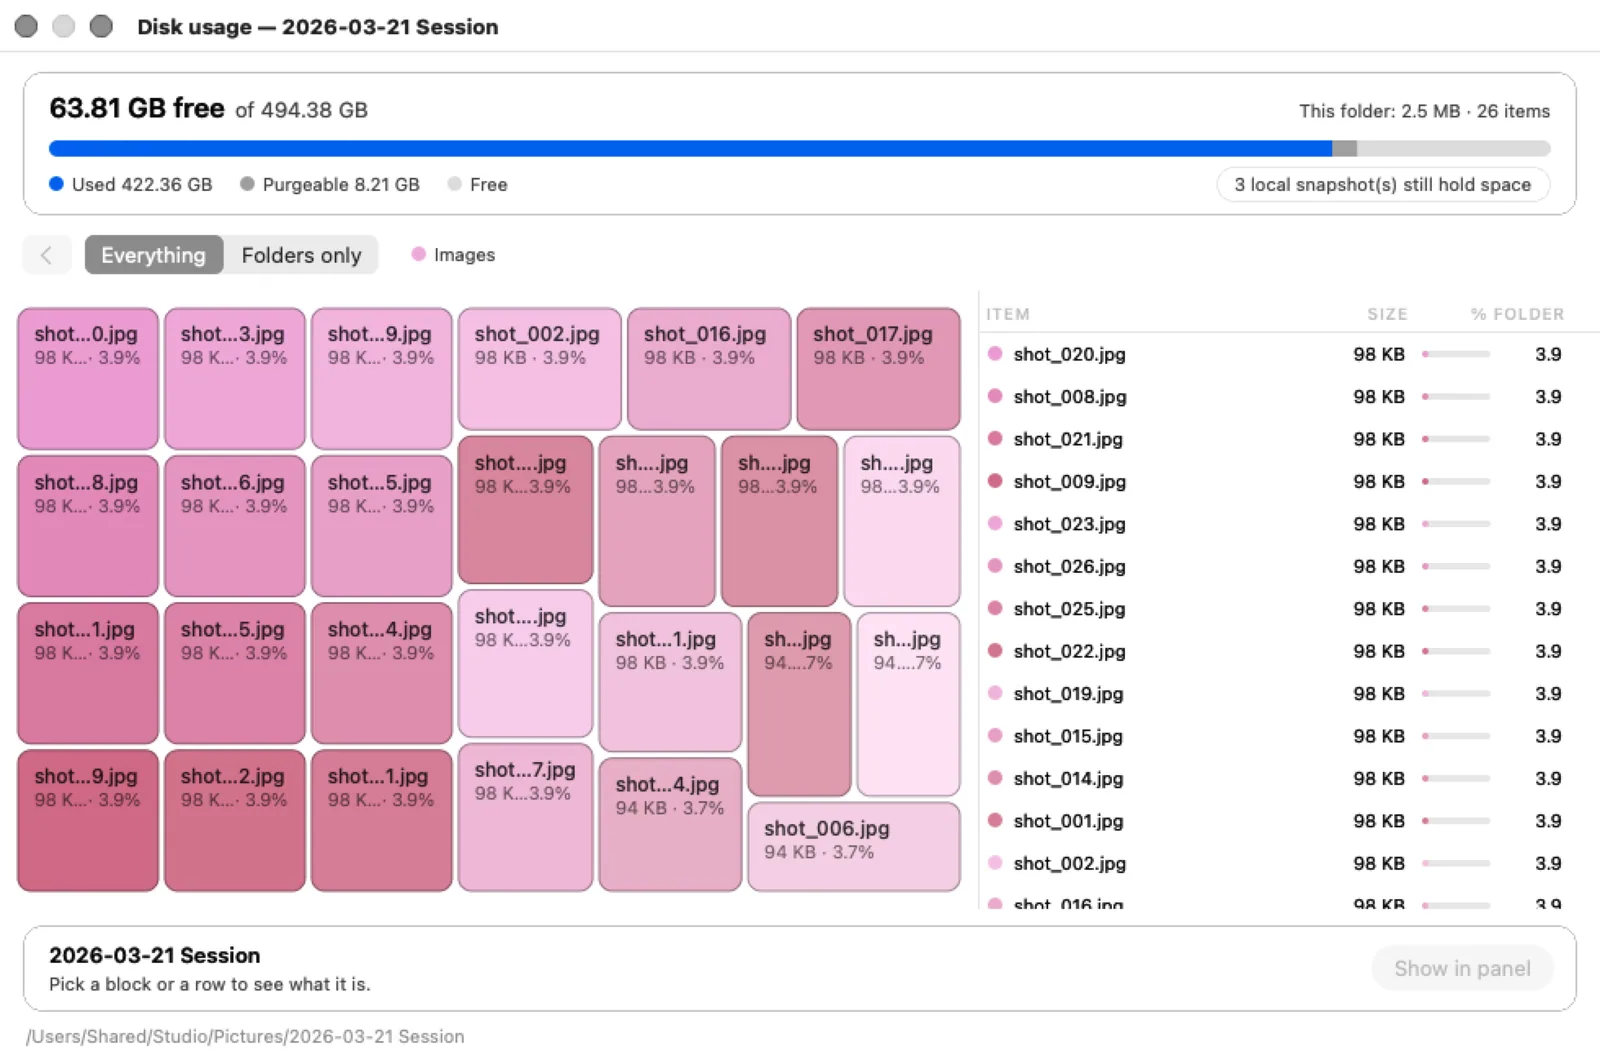Click the blue dot beside Used 422.36 GB

tap(56, 184)
